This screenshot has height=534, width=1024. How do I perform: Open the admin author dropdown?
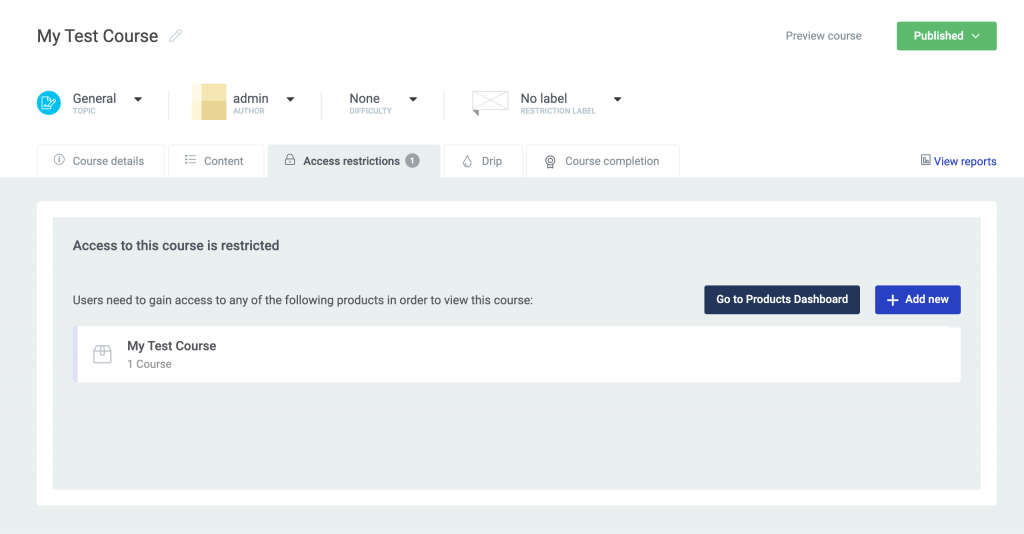(290, 99)
